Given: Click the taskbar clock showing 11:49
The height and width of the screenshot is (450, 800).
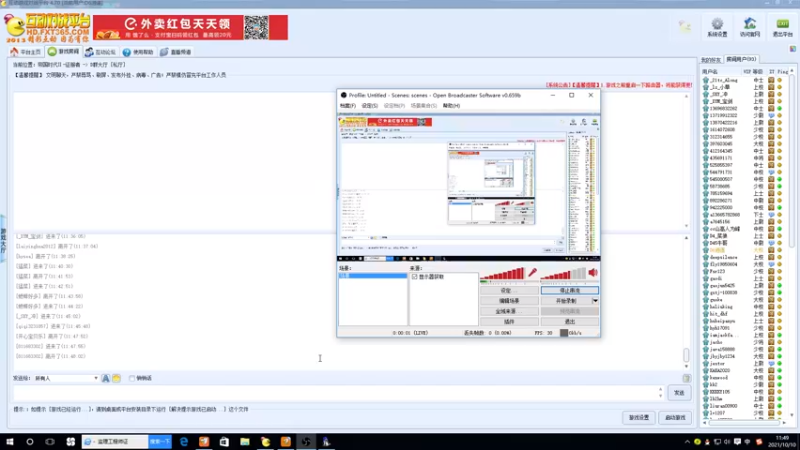Looking at the screenshot, I should coord(781,442).
